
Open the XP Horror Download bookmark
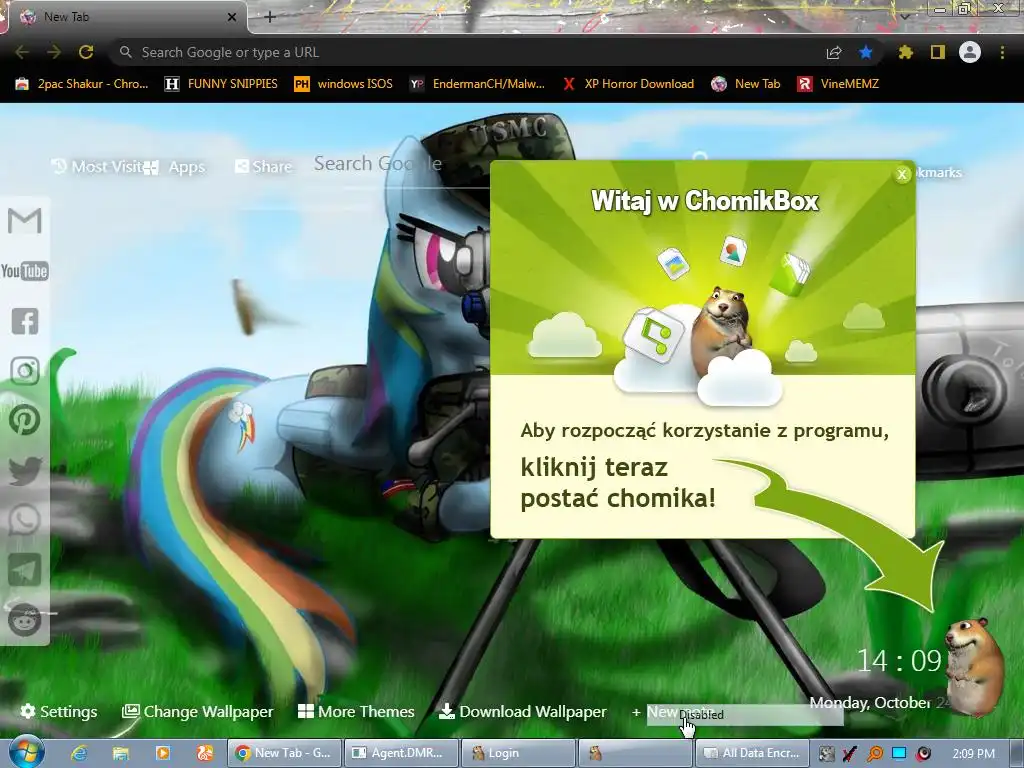[x=628, y=84]
